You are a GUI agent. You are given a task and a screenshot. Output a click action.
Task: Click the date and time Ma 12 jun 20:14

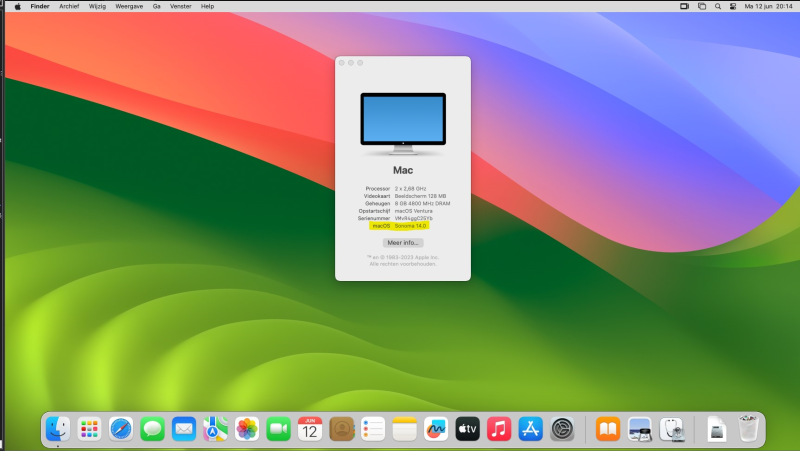click(x=768, y=6)
